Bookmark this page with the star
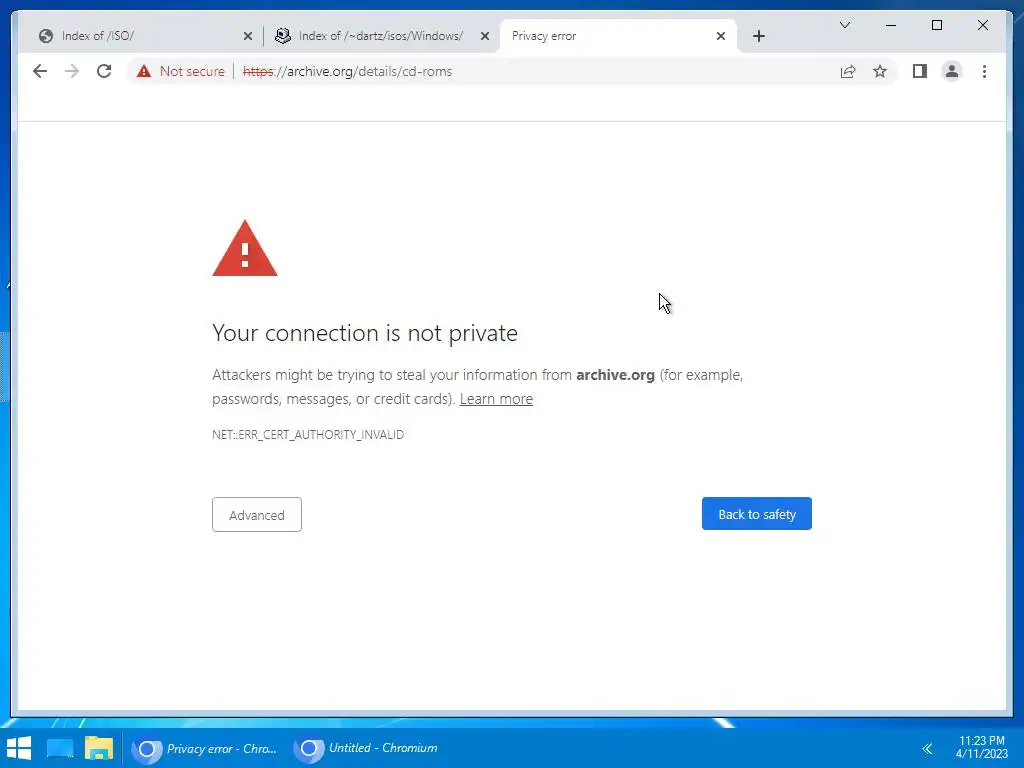The height and width of the screenshot is (768, 1024). point(880,71)
